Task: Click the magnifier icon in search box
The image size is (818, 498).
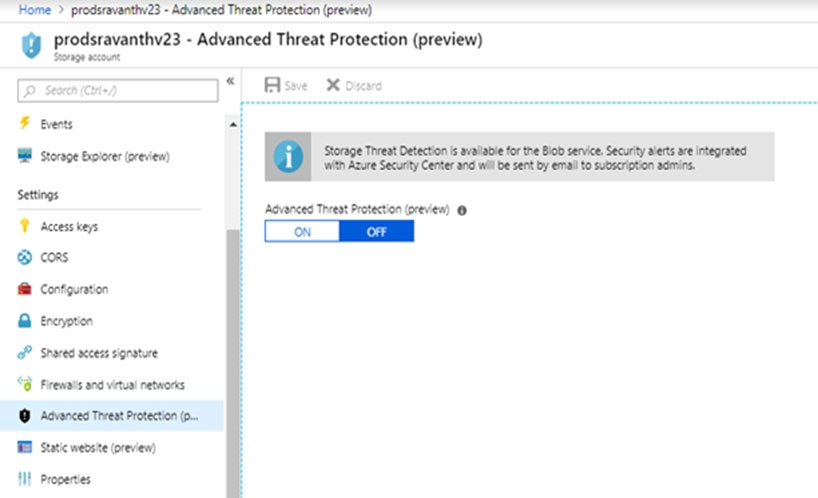Action: click(x=30, y=91)
